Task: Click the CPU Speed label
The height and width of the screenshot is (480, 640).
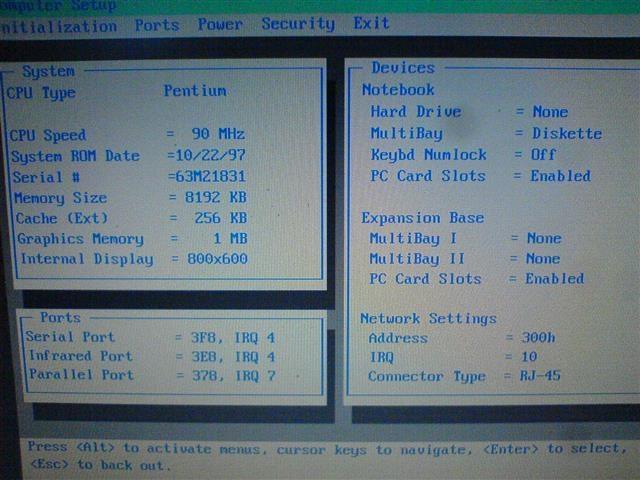Action: coord(48,135)
